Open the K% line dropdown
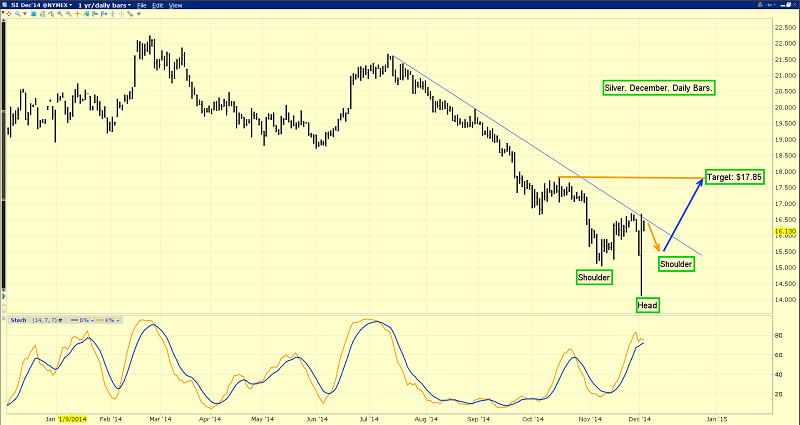Viewport: 800px width, 425px height. point(118,320)
